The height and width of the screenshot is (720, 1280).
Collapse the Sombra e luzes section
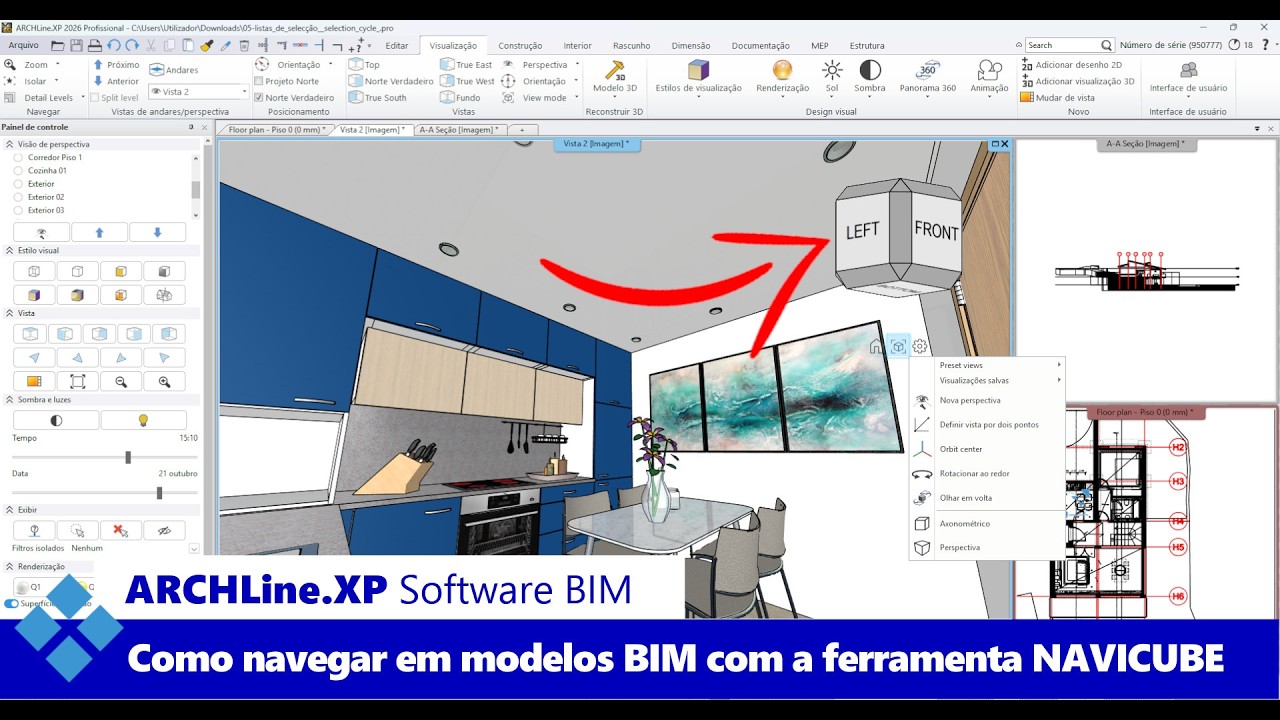click(10, 399)
